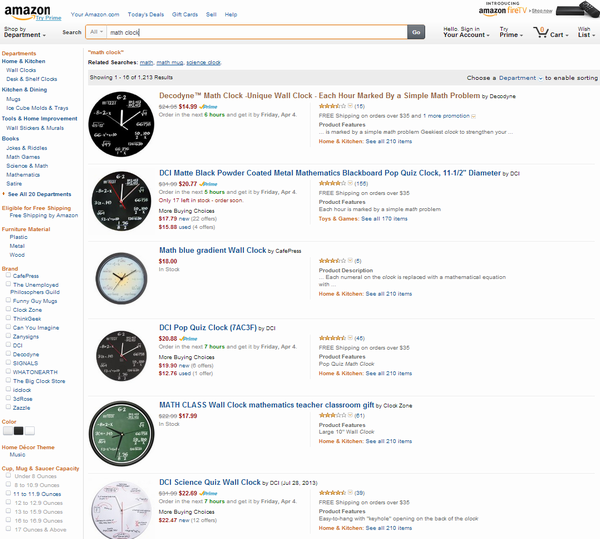The height and width of the screenshot is (539, 600).
Task: Open Decodyne Math Clock product image
Action: 121,124
